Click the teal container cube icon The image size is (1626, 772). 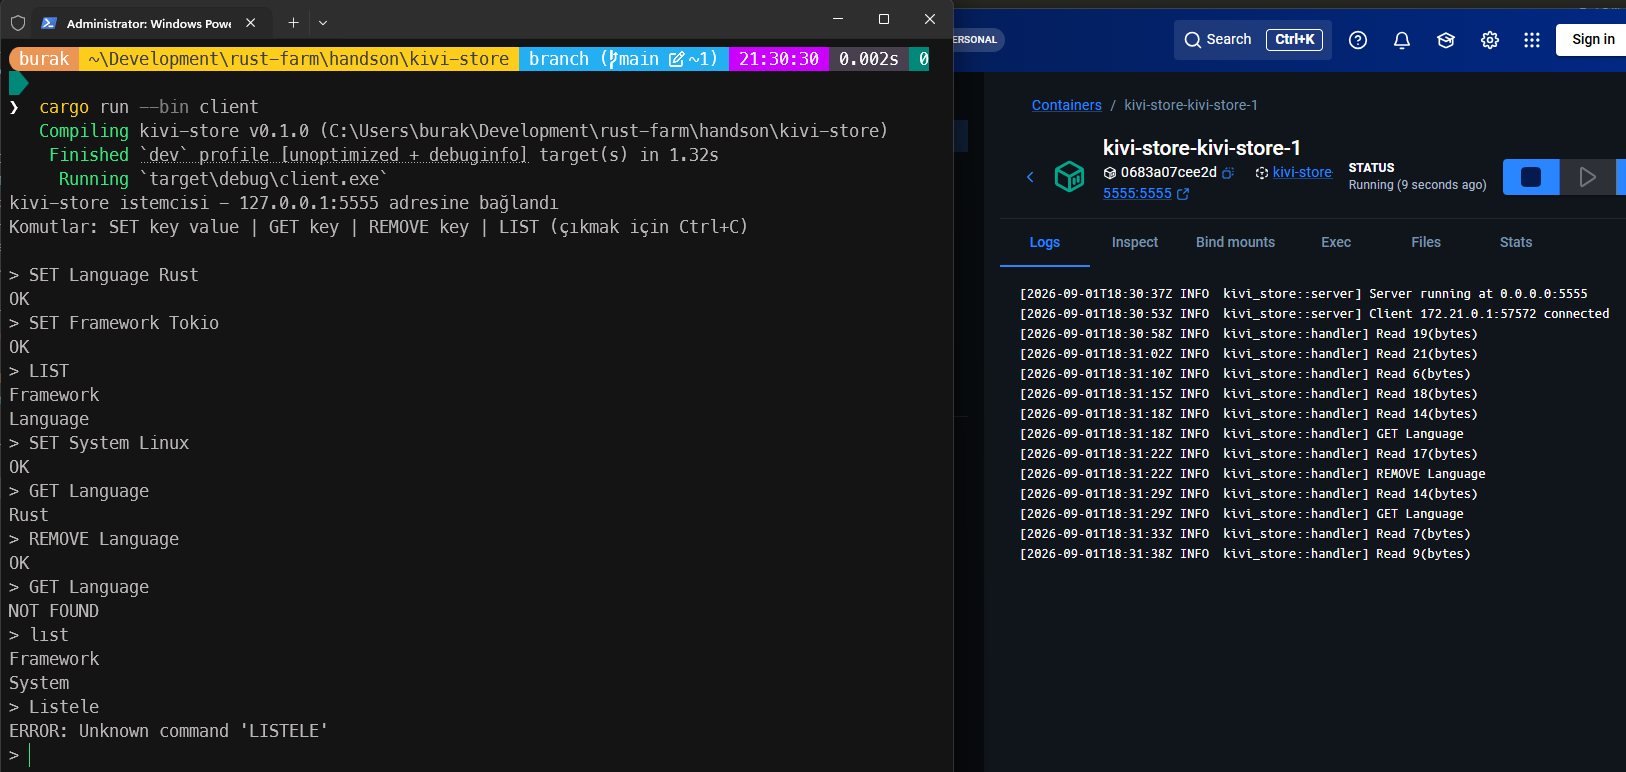(1069, 177)
